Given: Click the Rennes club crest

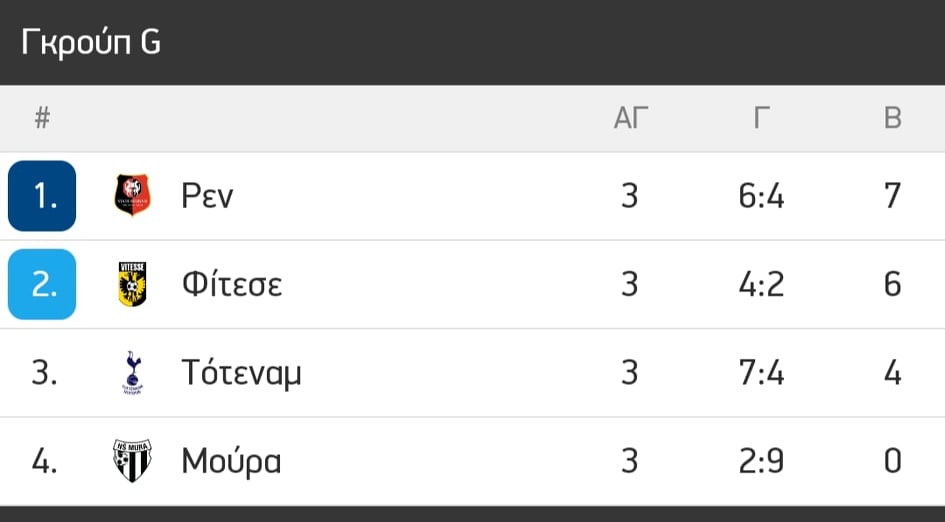Looking at the screenshot, I should coord(133,195).
